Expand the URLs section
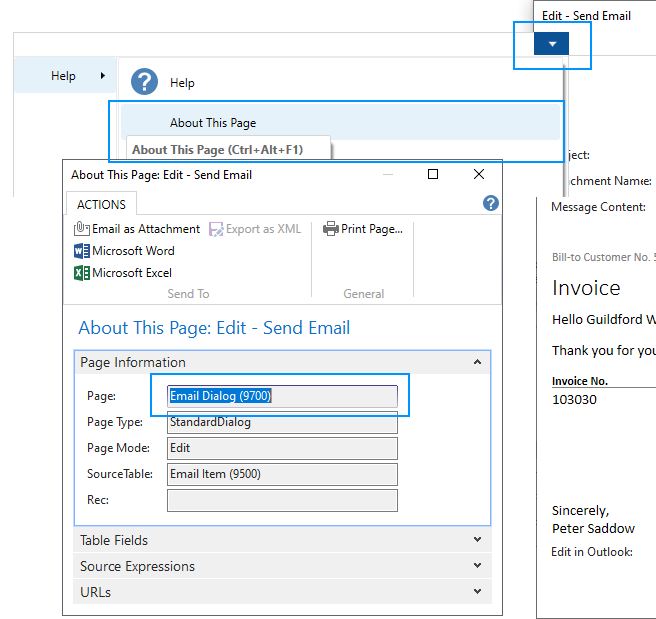 click(282, 592)
